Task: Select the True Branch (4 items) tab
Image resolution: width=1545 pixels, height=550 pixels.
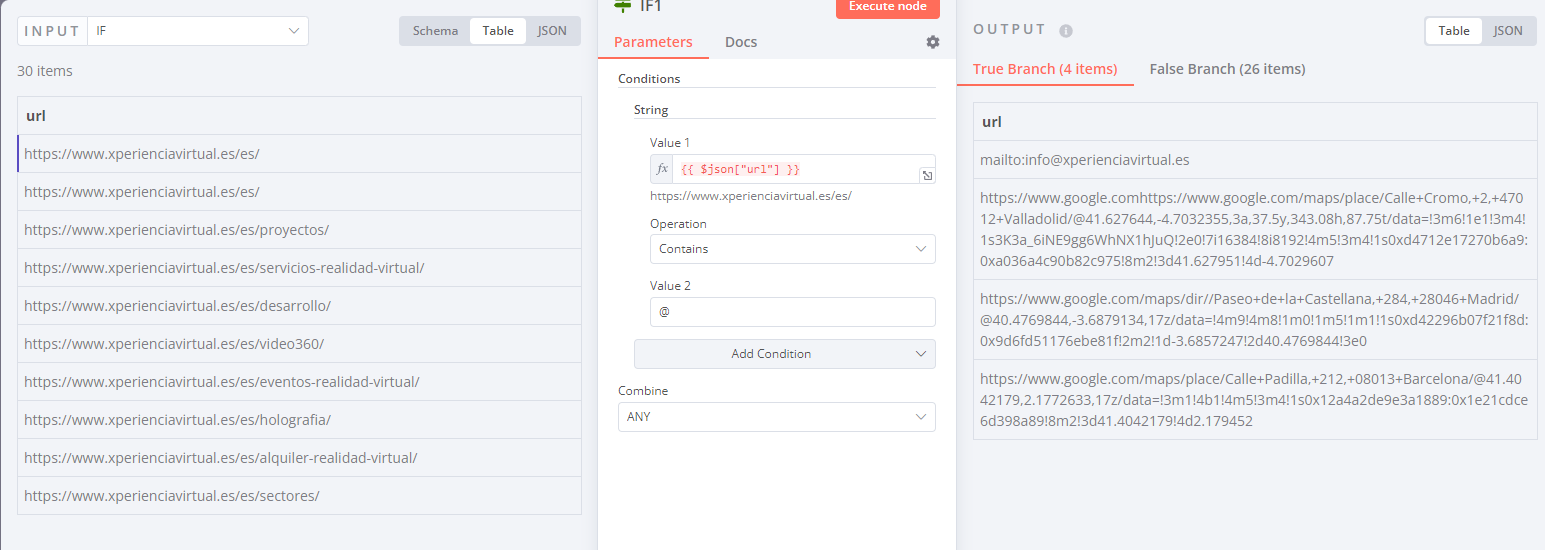Action: point(1045,69)
